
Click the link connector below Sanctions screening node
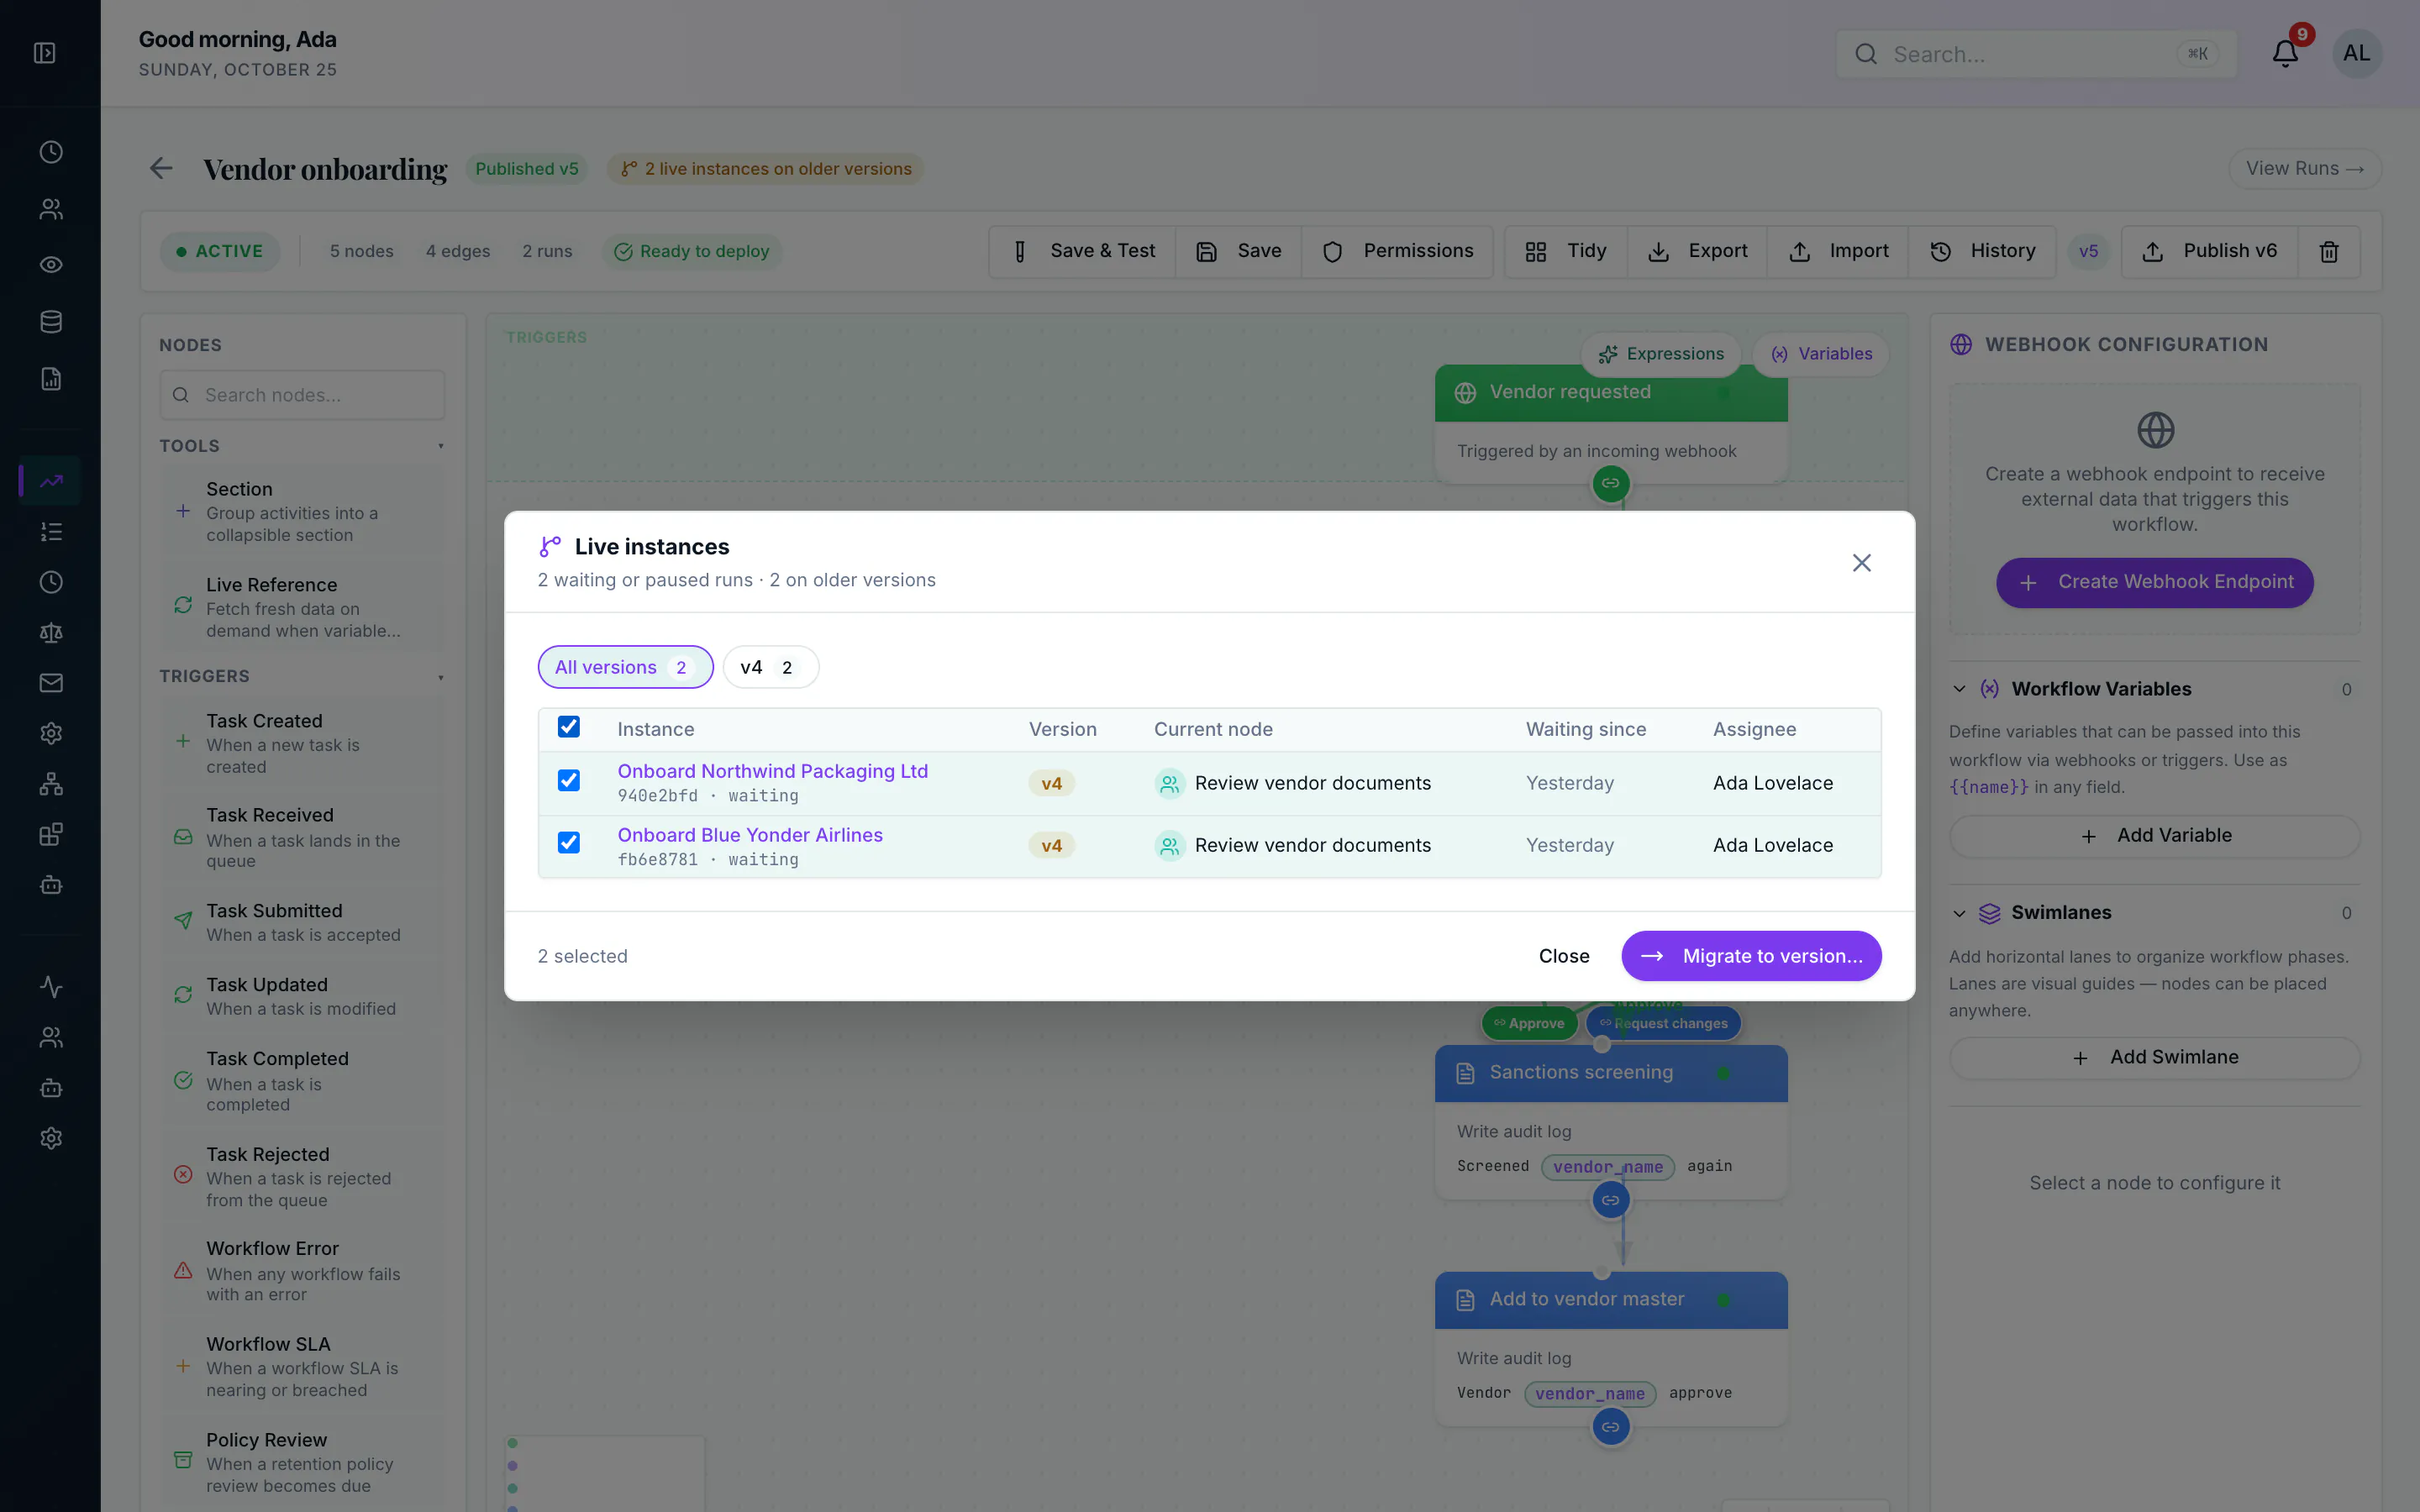[1610, 1200]
